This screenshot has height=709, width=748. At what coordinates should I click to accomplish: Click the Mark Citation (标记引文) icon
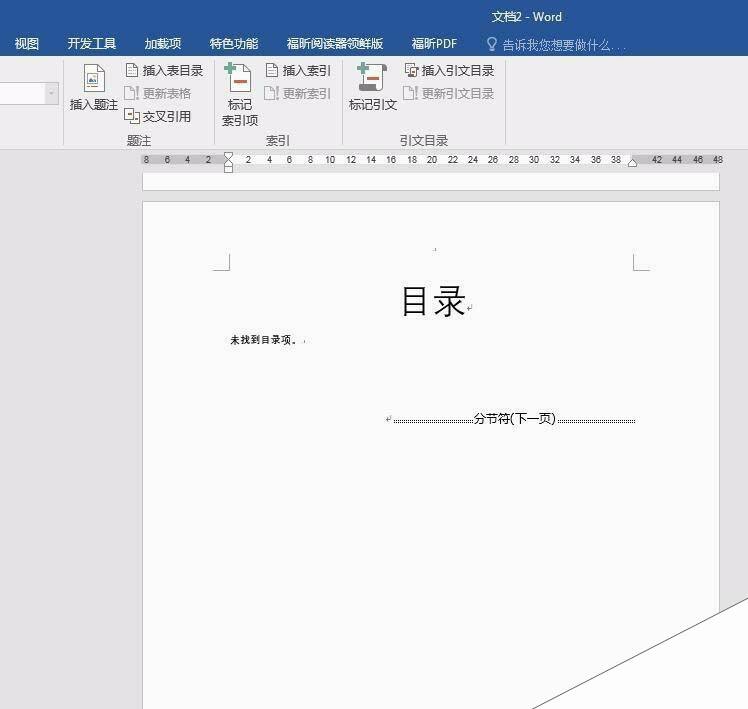pyautogui.click(x=372, y=77)
